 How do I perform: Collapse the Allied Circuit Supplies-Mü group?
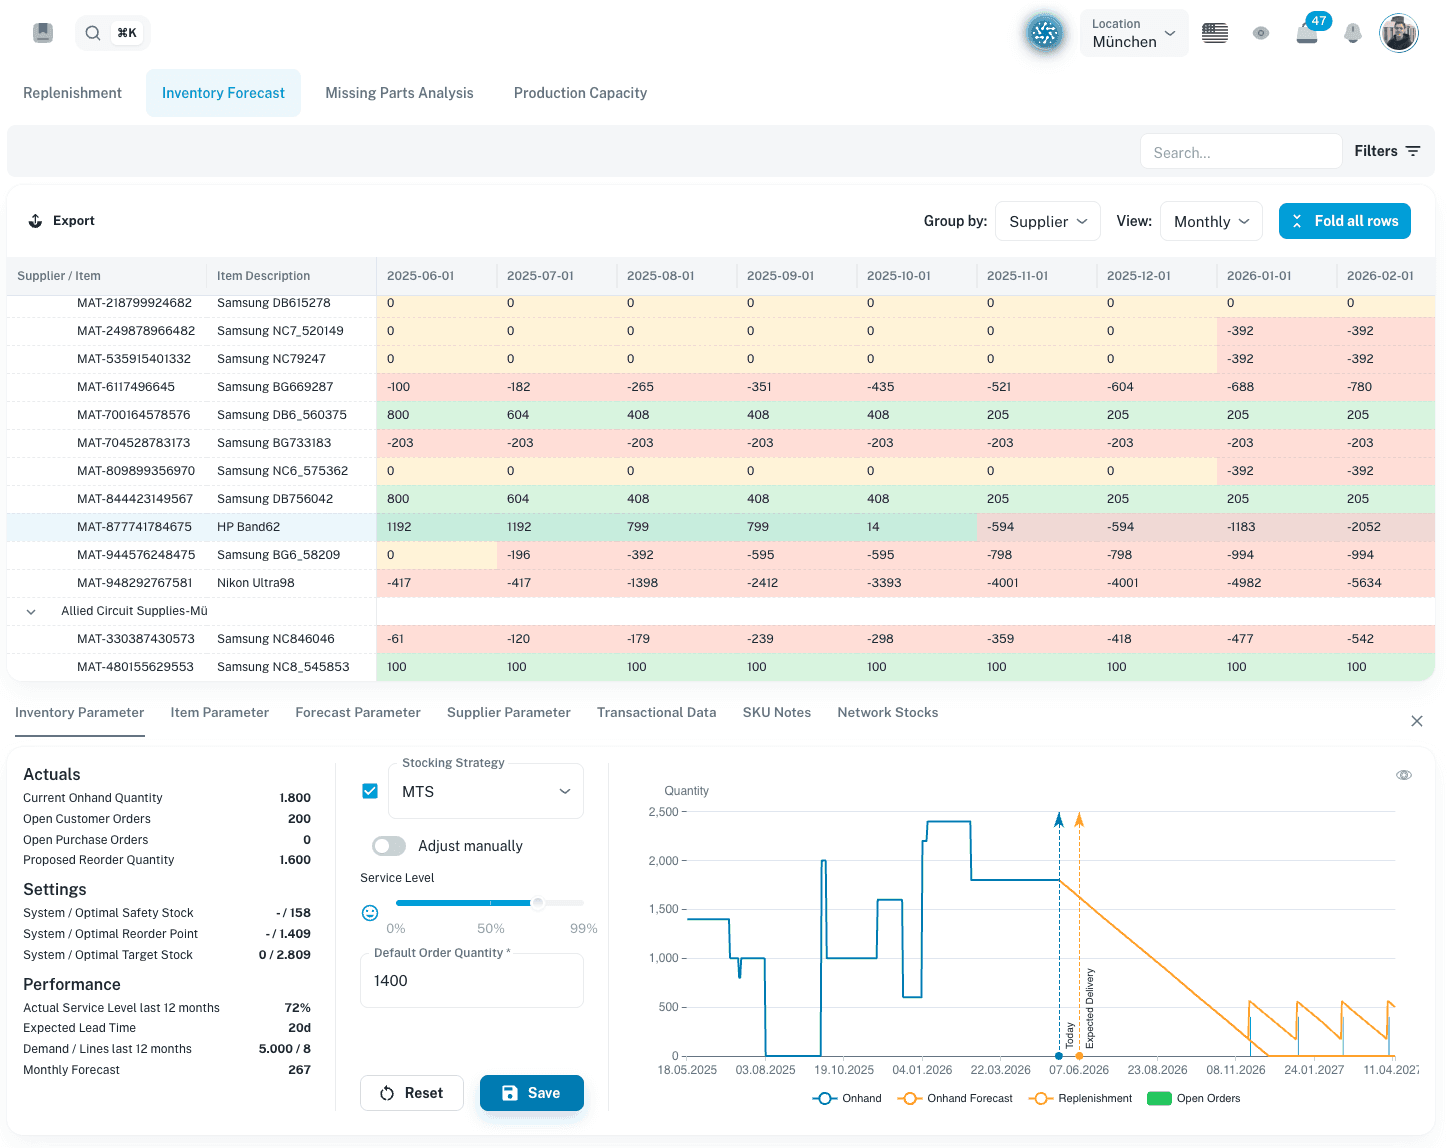pos(31,611)
